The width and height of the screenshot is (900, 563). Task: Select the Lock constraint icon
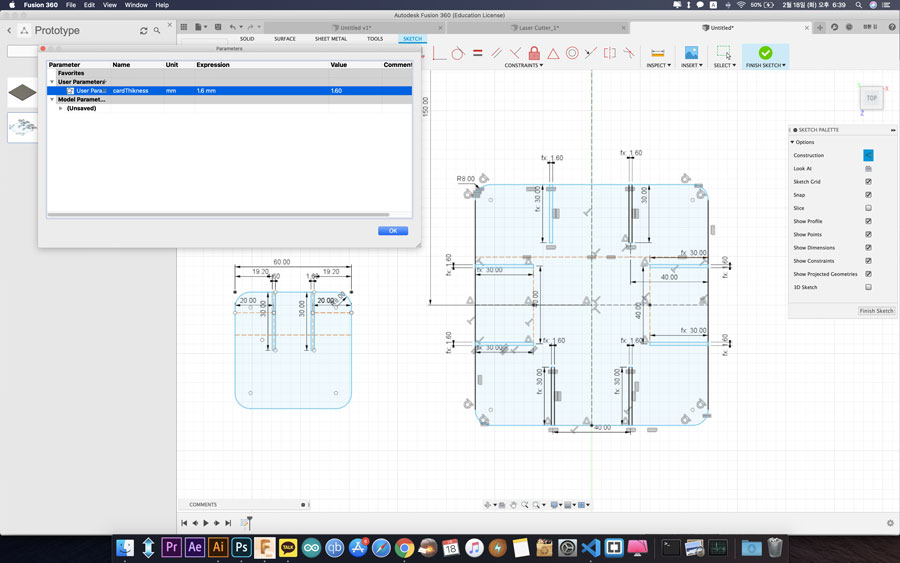[534, 53]
